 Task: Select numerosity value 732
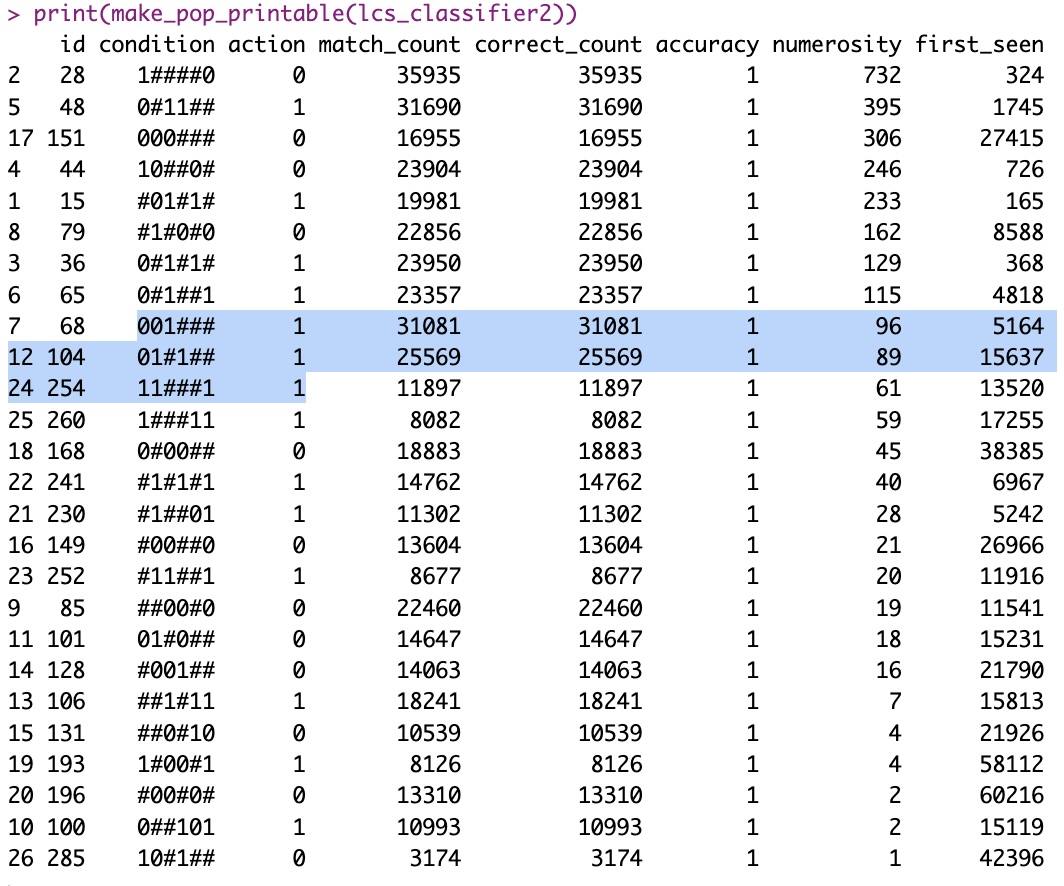coord(881,75)
